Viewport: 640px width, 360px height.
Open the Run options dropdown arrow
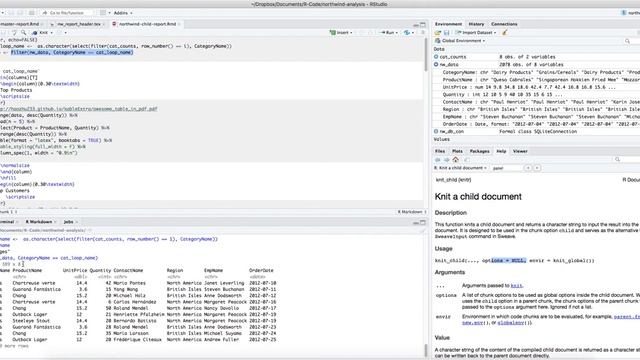(x=397, y=33)
